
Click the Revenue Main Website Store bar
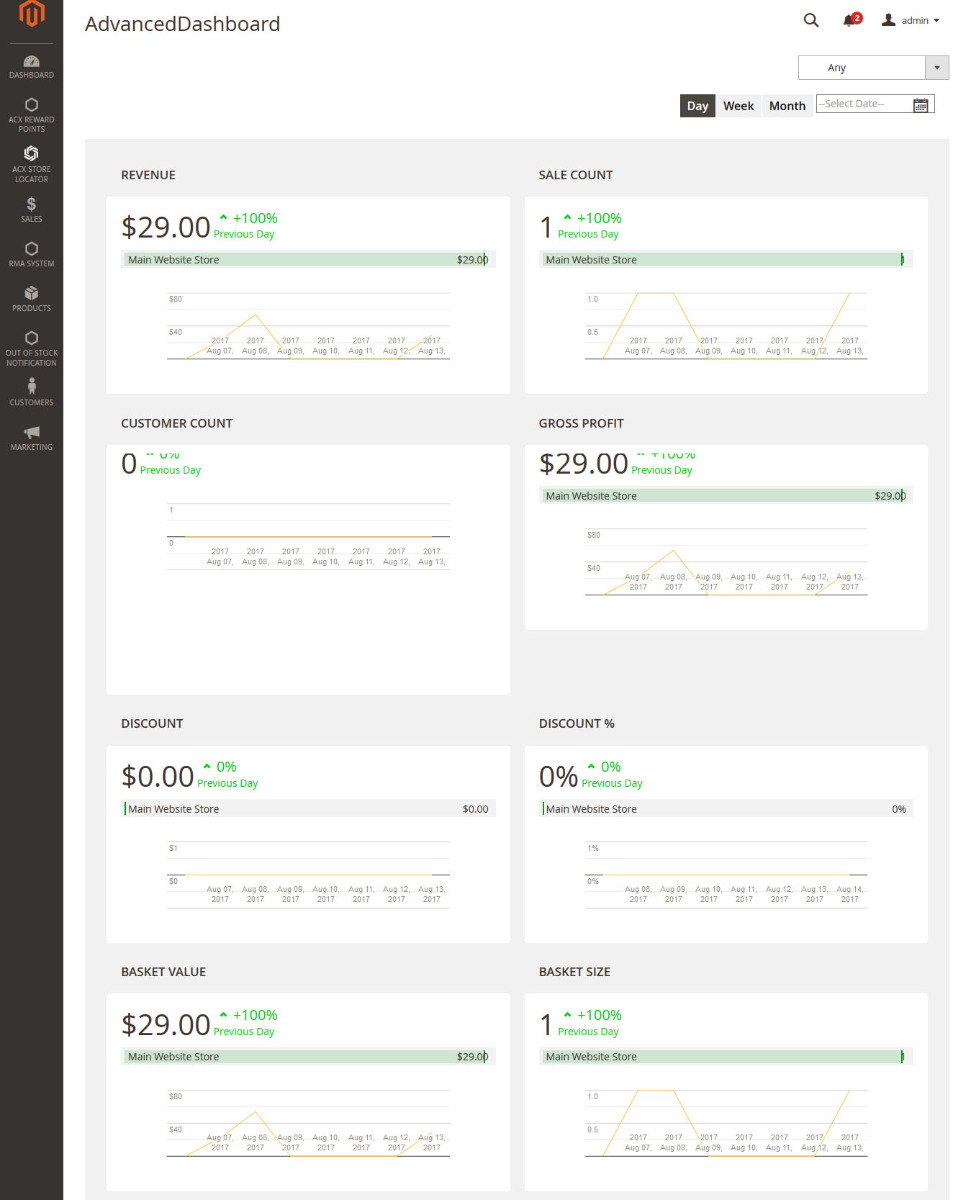tap(308, 260)
